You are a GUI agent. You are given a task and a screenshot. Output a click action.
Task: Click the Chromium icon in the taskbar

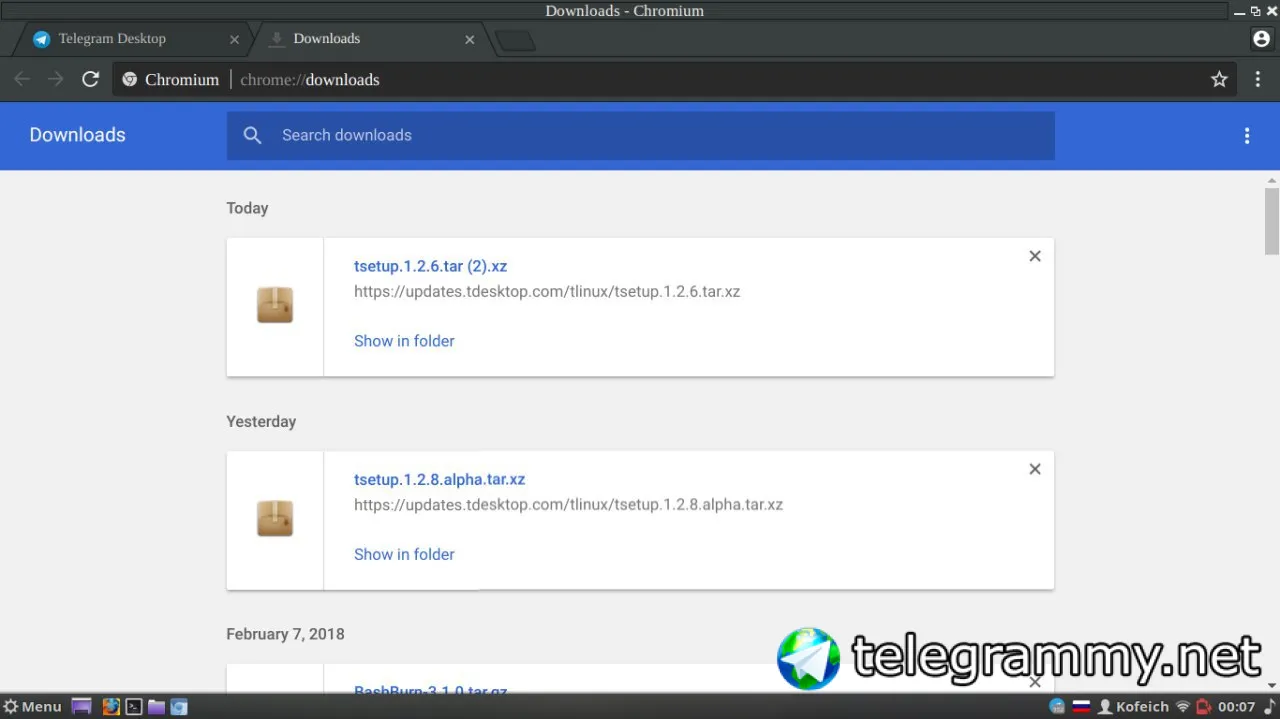coord(178,706)
